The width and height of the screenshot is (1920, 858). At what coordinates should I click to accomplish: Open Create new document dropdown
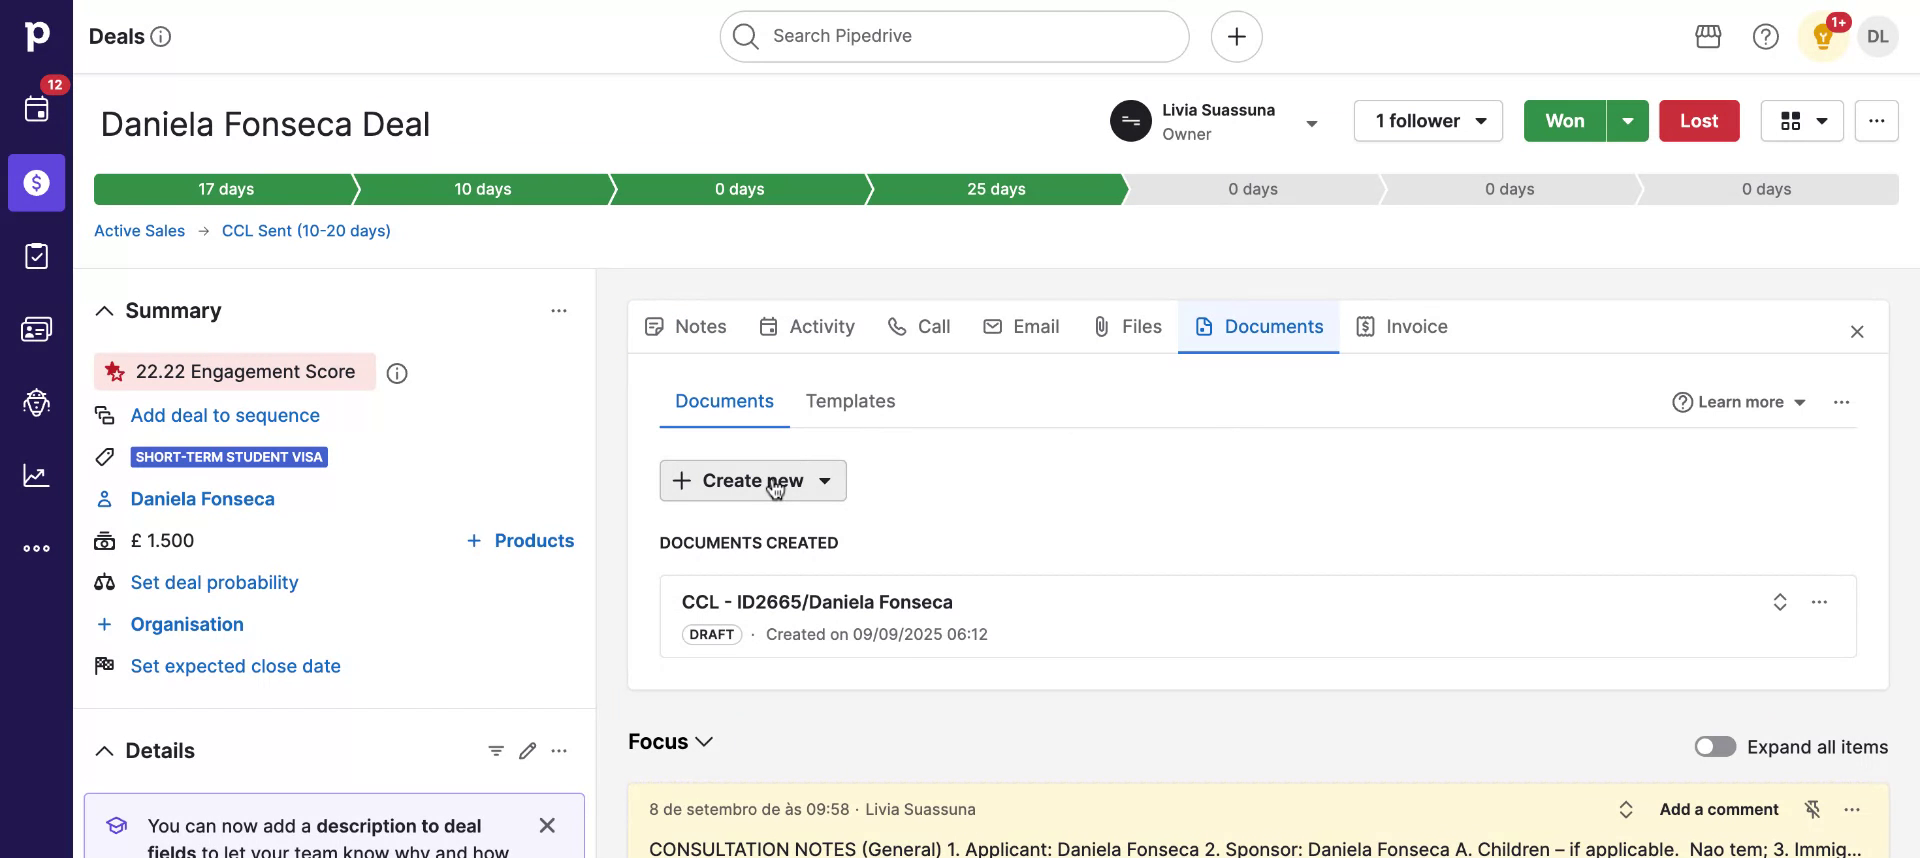(x=753, y=481)
